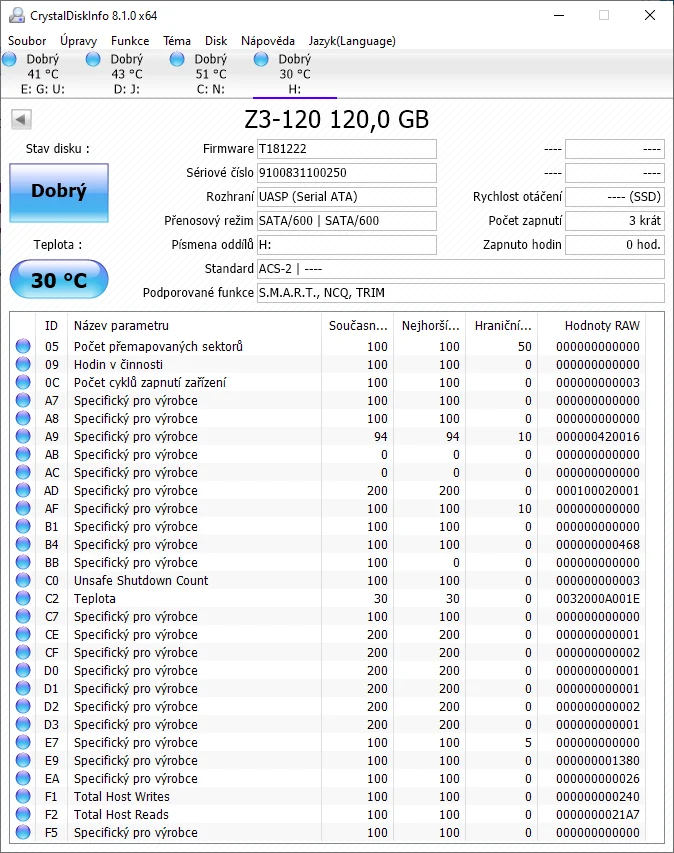The image size is (674, 853).
Task: Click the blue status orb in row A9
Action: pyautogui.click(x=23, y=436)
